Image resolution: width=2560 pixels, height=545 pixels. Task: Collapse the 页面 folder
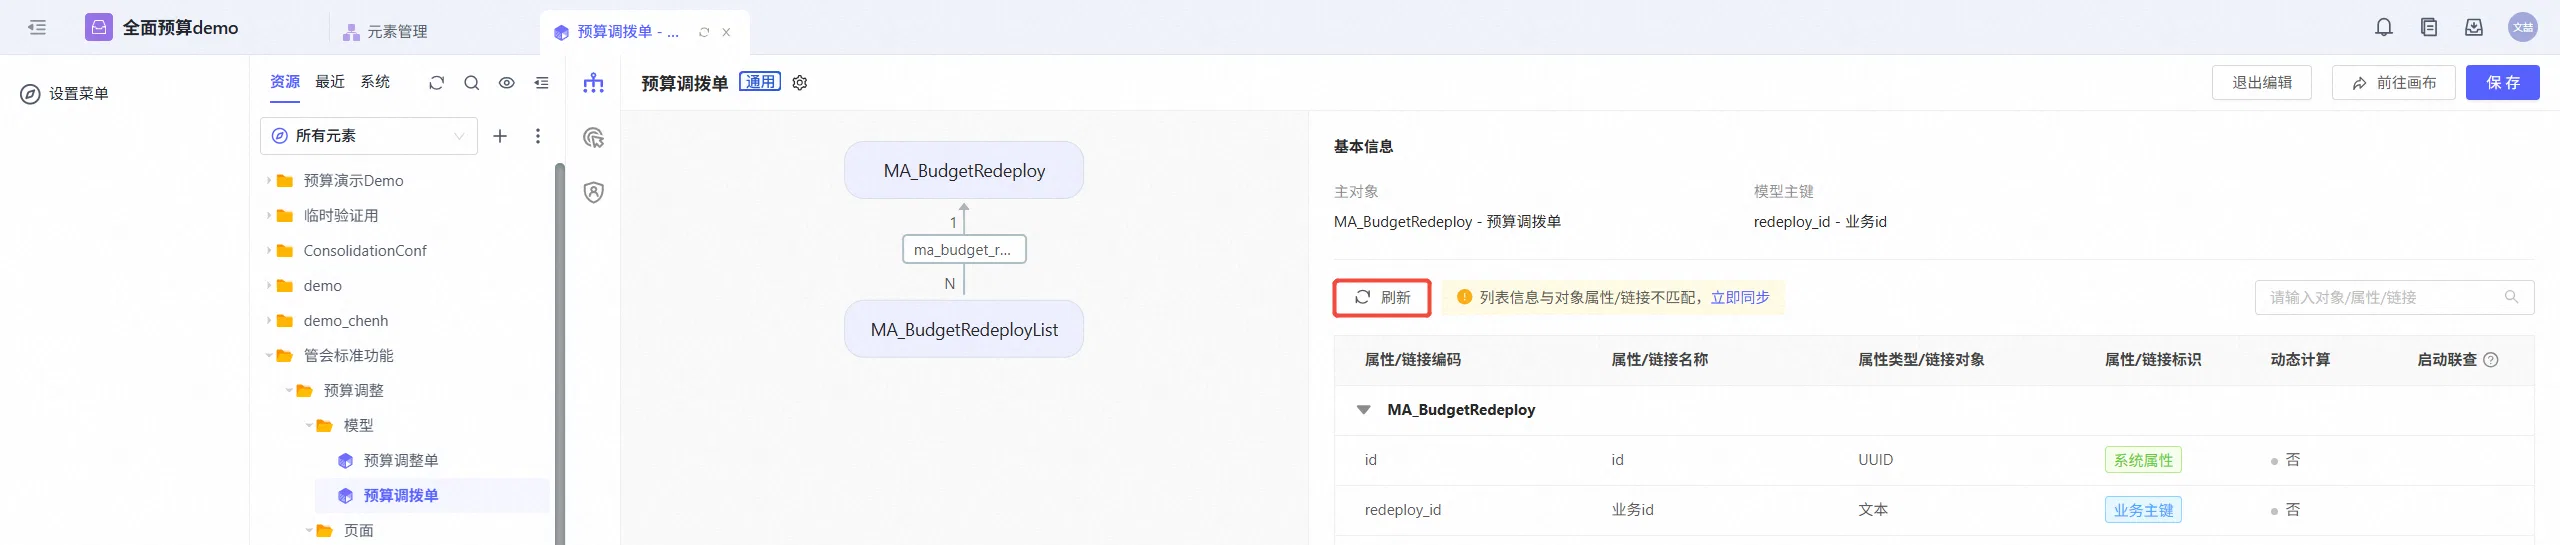309,531
